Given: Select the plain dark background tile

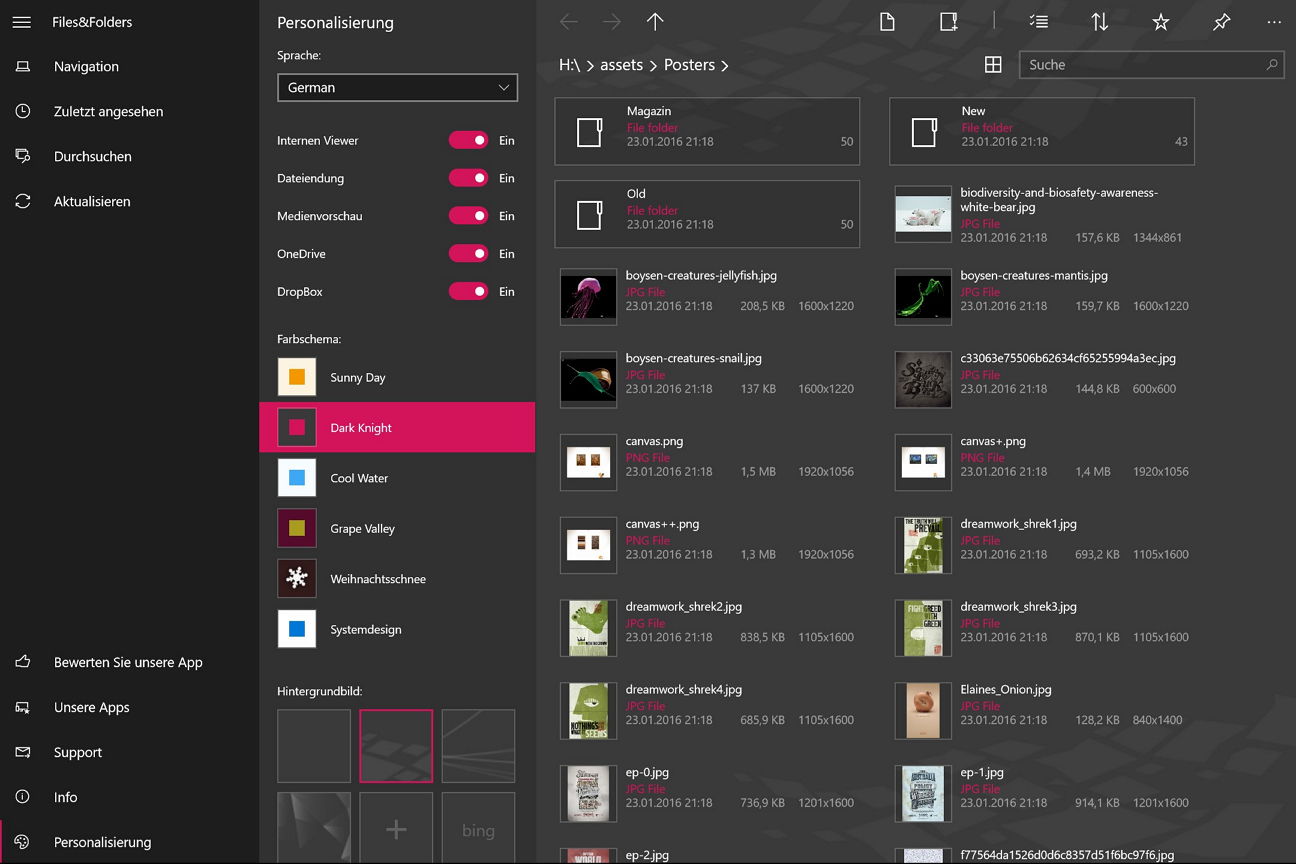Looking at the screenshot, I should (x=314, y=746).
